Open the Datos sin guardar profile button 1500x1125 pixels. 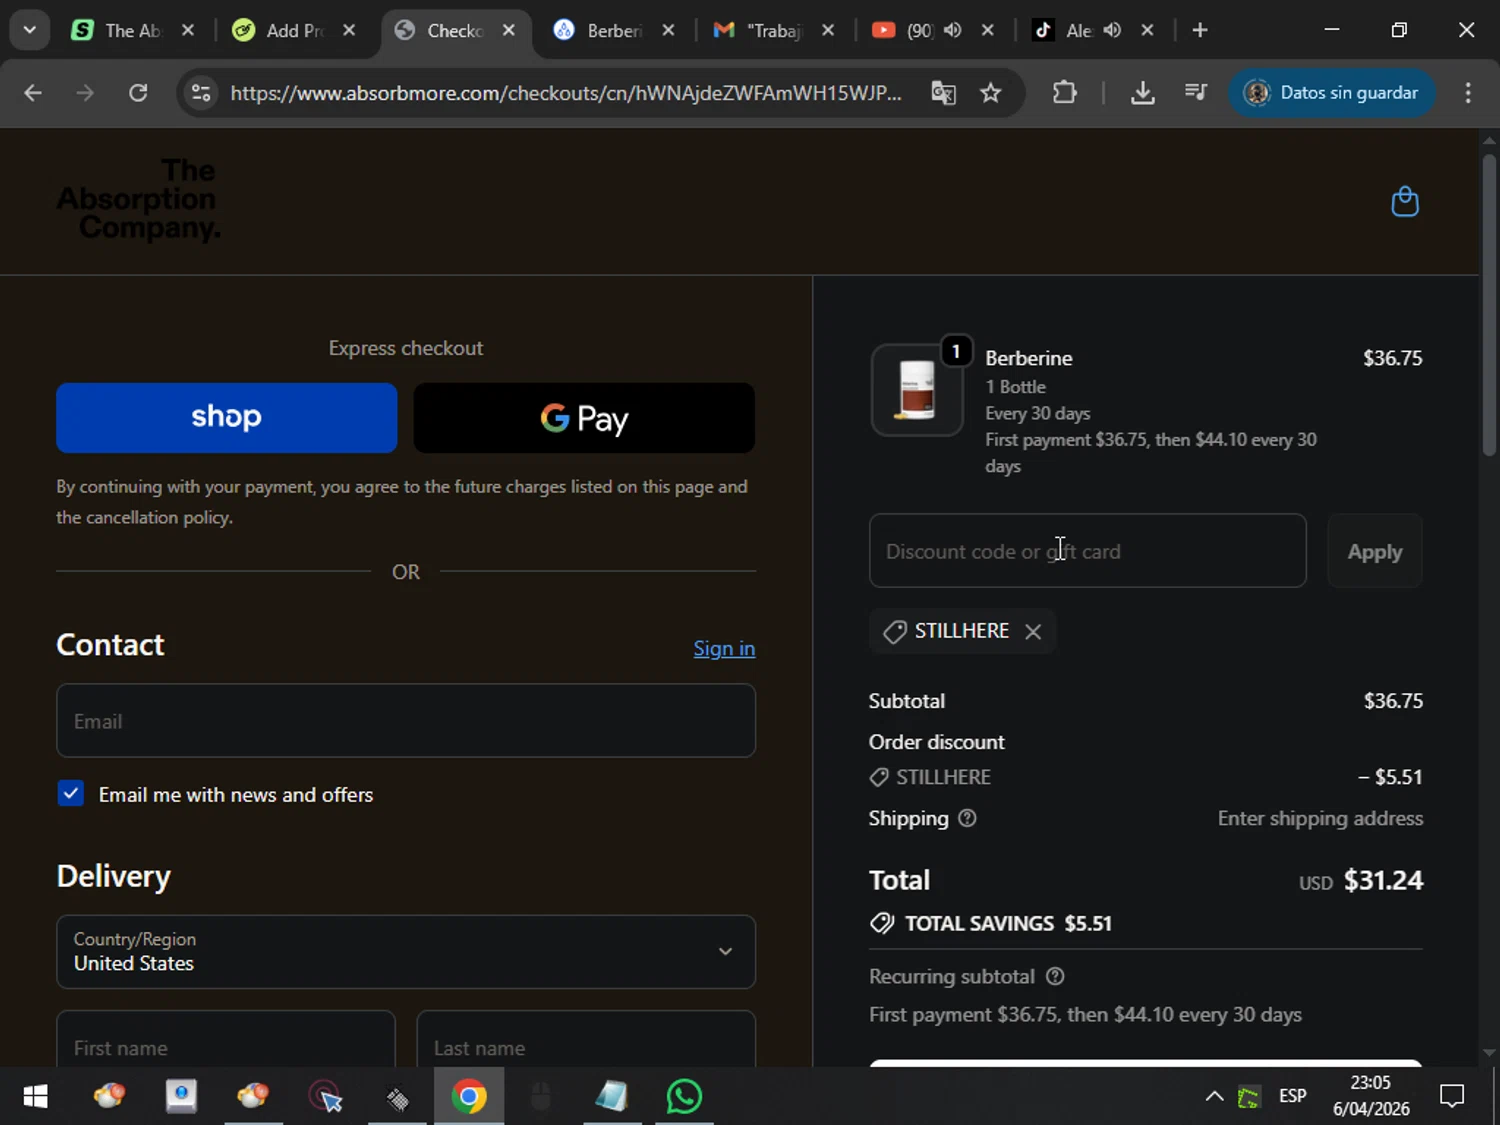[x=1331, y=93]
